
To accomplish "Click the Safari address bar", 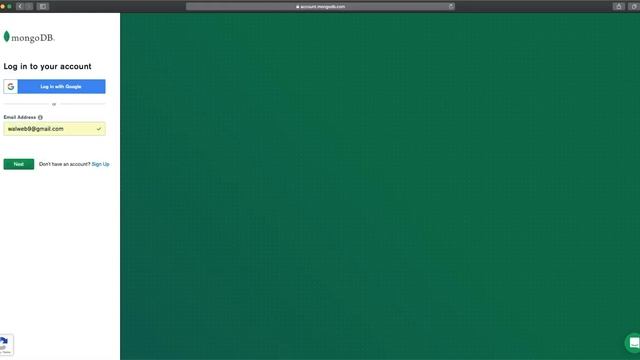I will pos(320,6).
